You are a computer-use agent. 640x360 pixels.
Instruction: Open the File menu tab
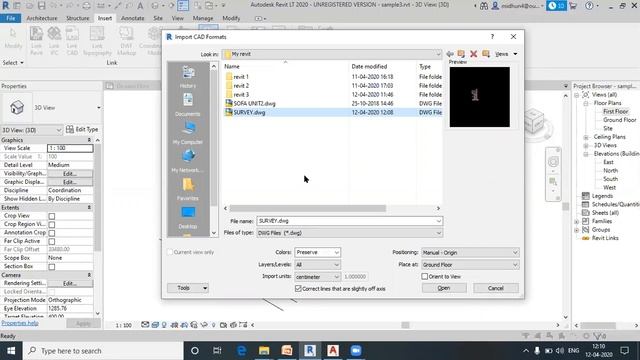tap(11, 18)
